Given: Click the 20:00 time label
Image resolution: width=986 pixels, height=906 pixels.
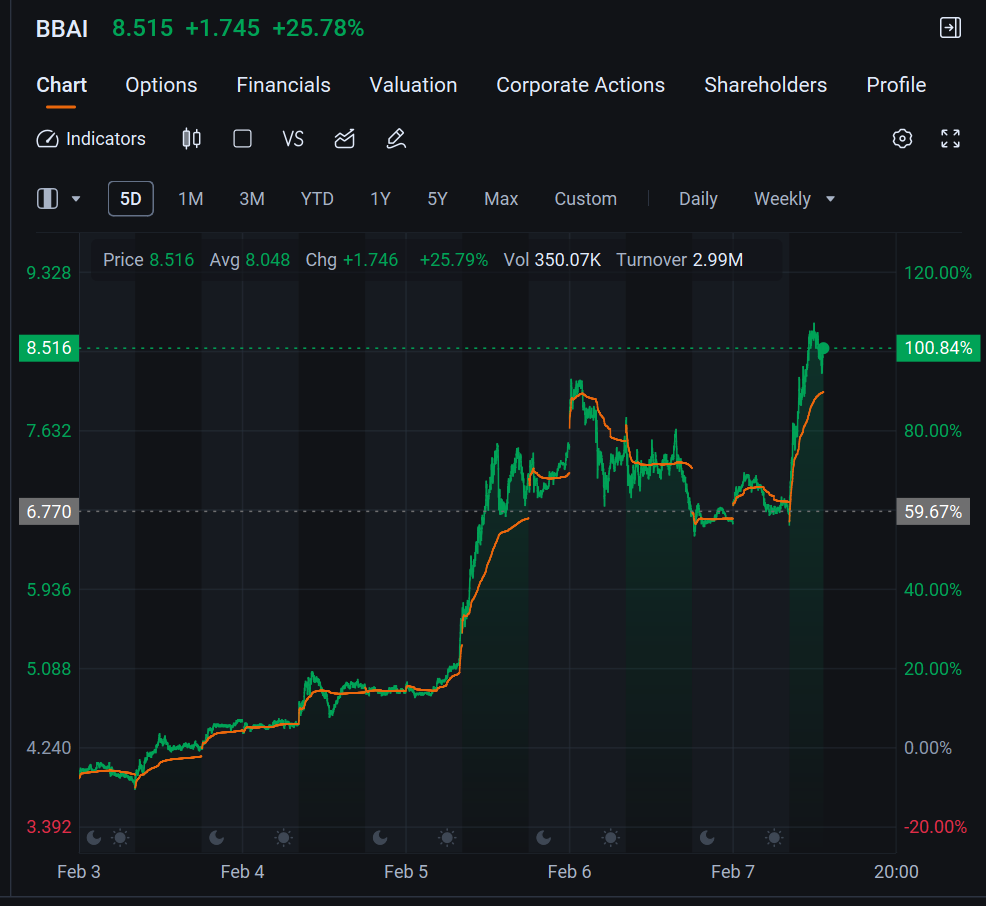Looking at the screenshot, I should [x=896, y=872].
